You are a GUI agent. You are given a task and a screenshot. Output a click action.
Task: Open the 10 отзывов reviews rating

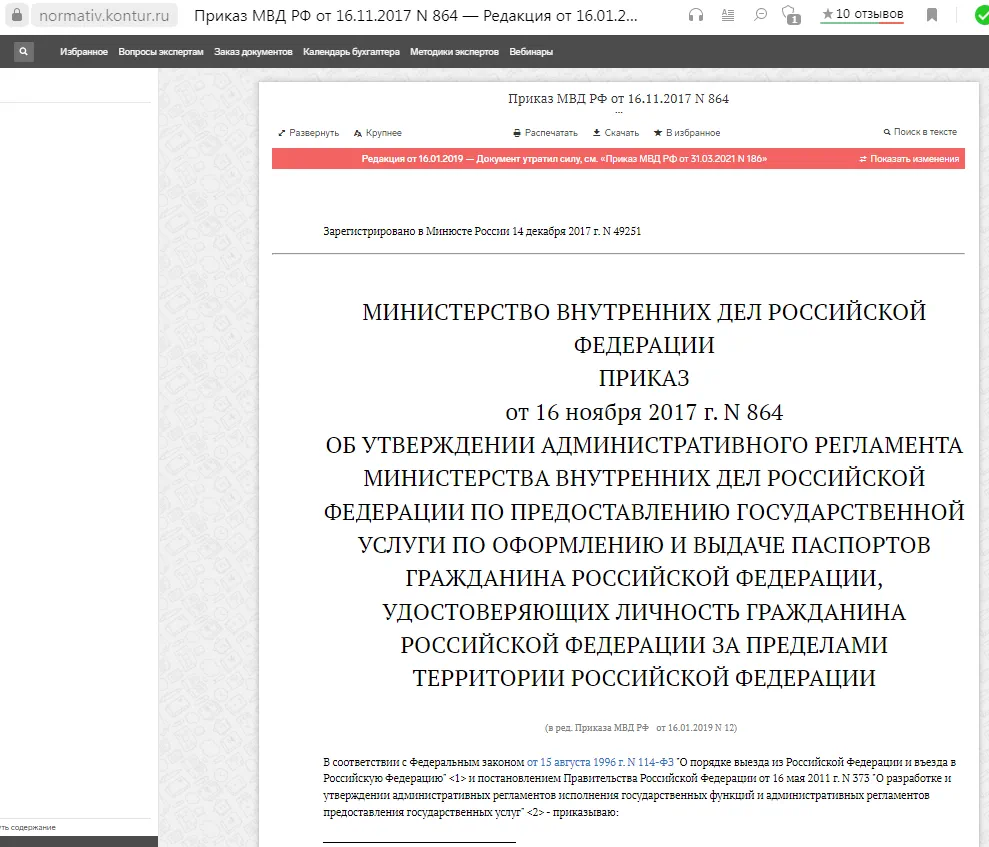862,14
